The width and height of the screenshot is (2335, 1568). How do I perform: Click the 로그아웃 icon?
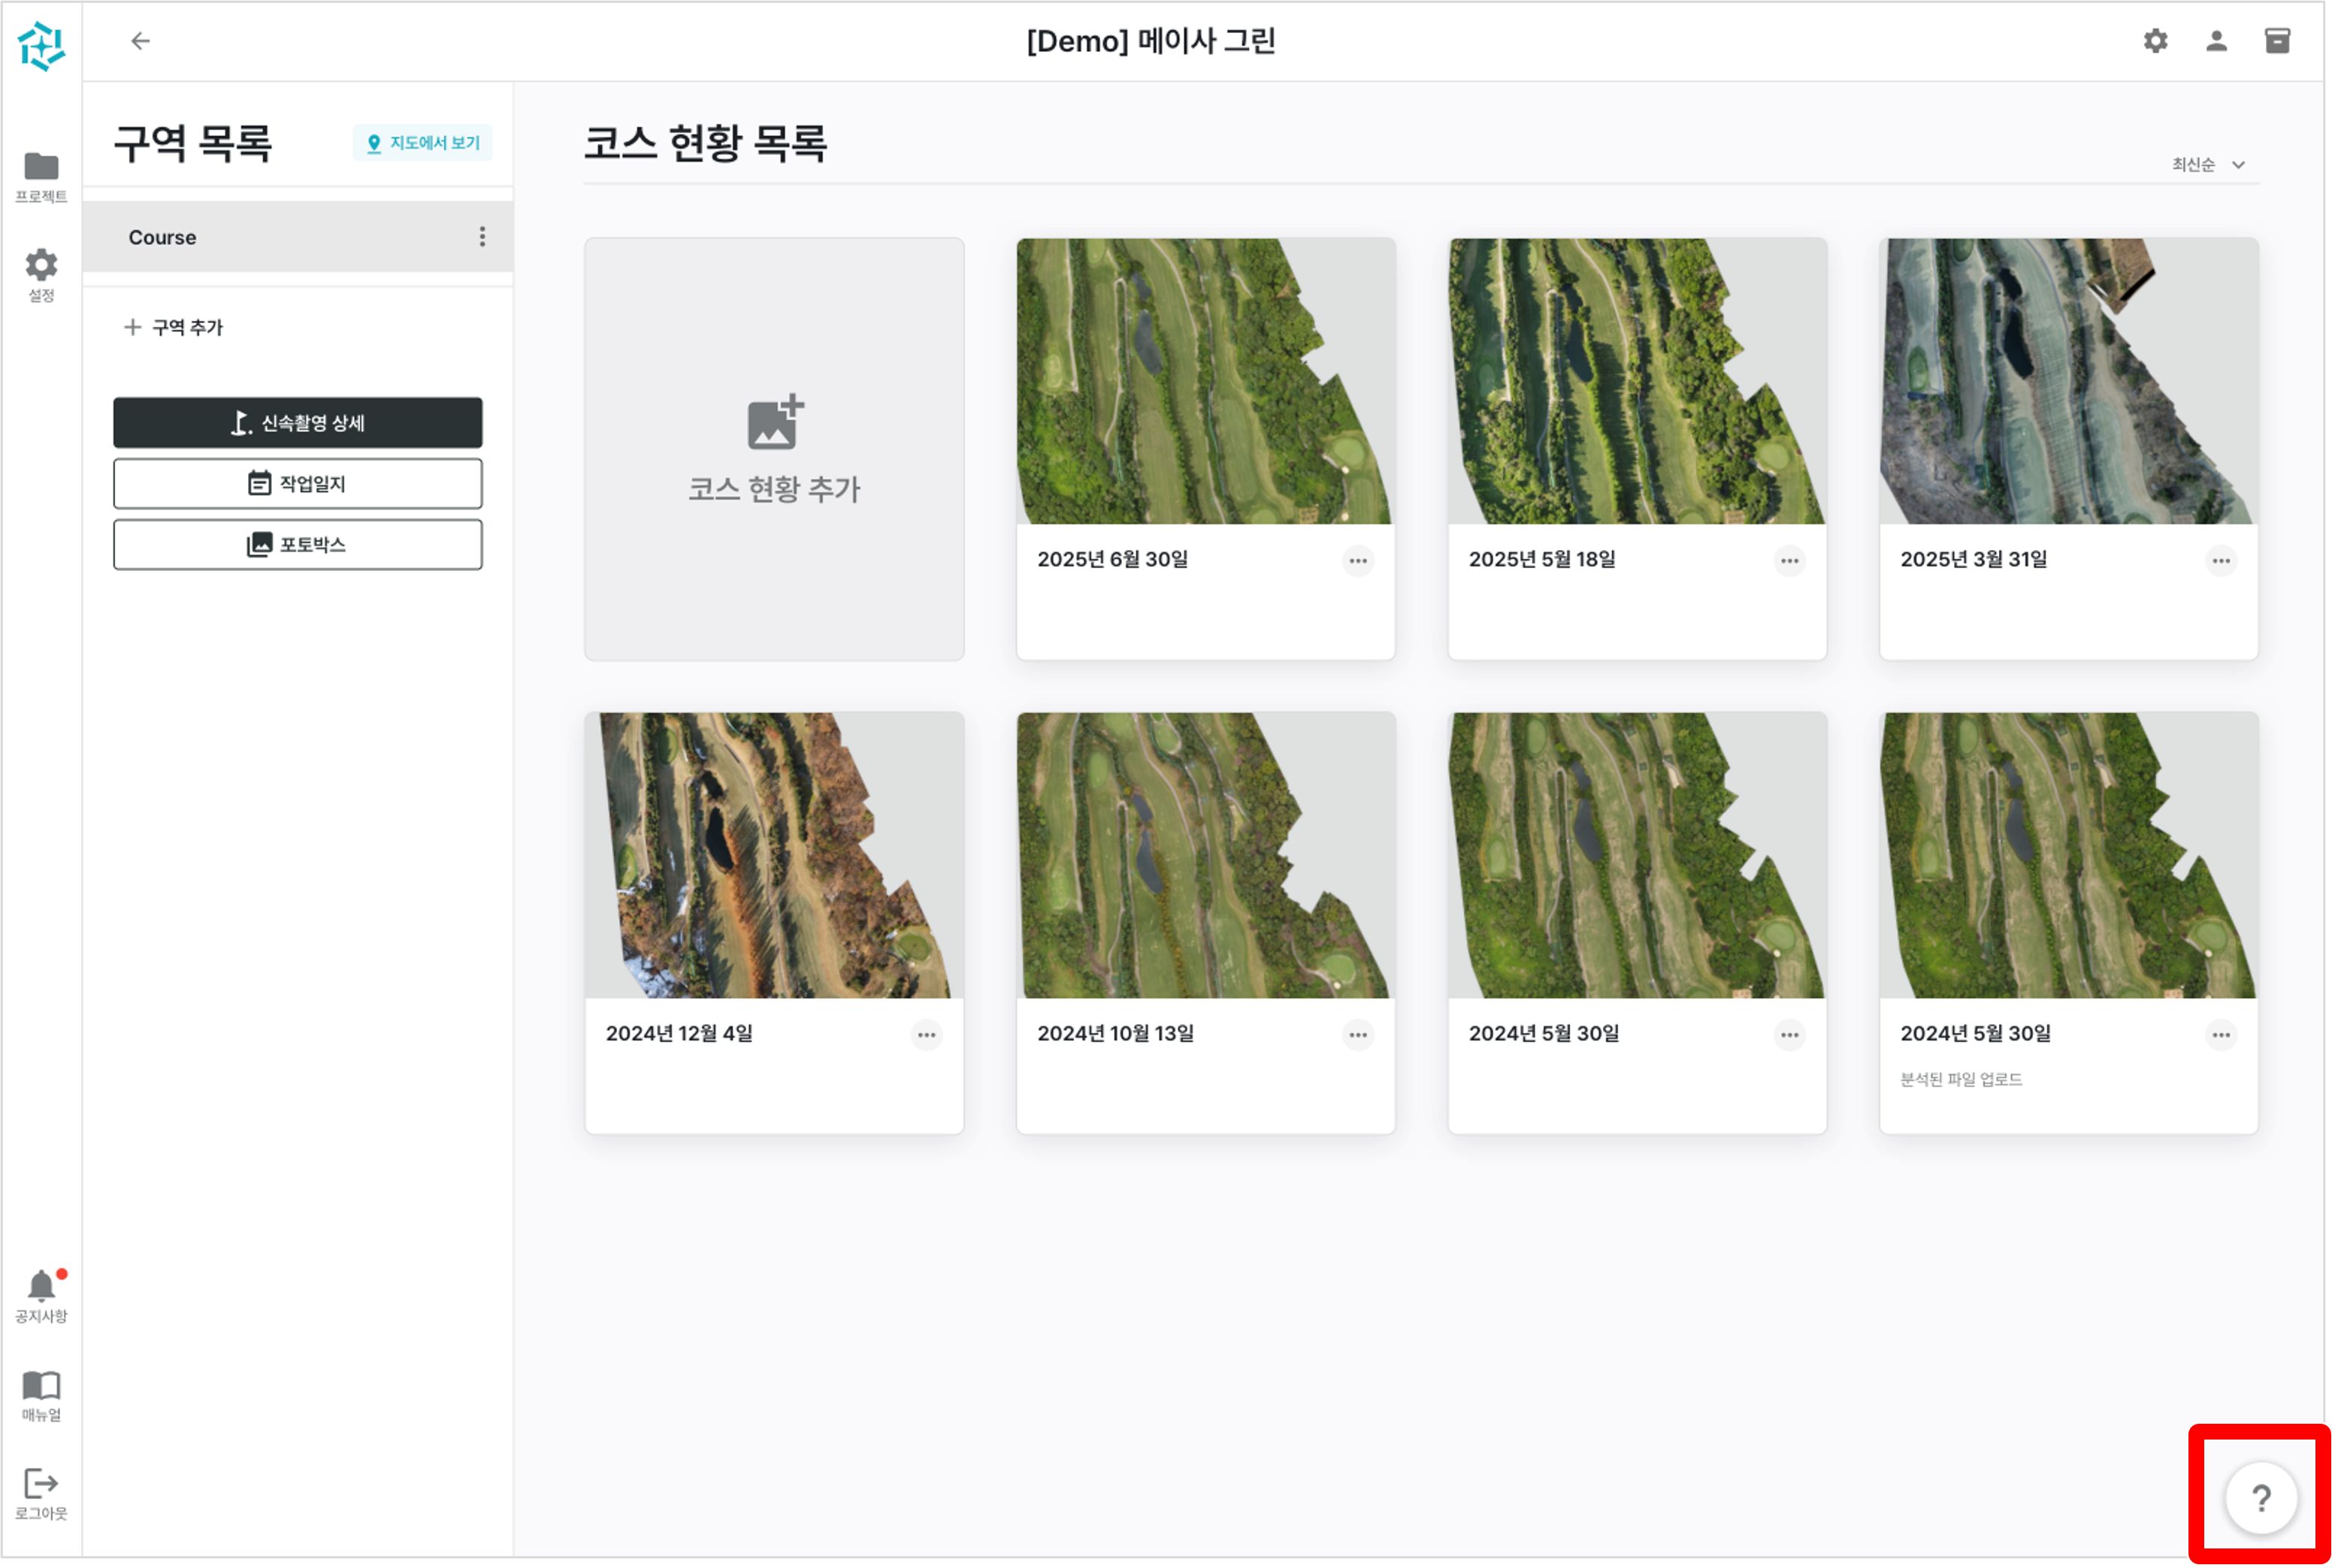click(41, 1493)
